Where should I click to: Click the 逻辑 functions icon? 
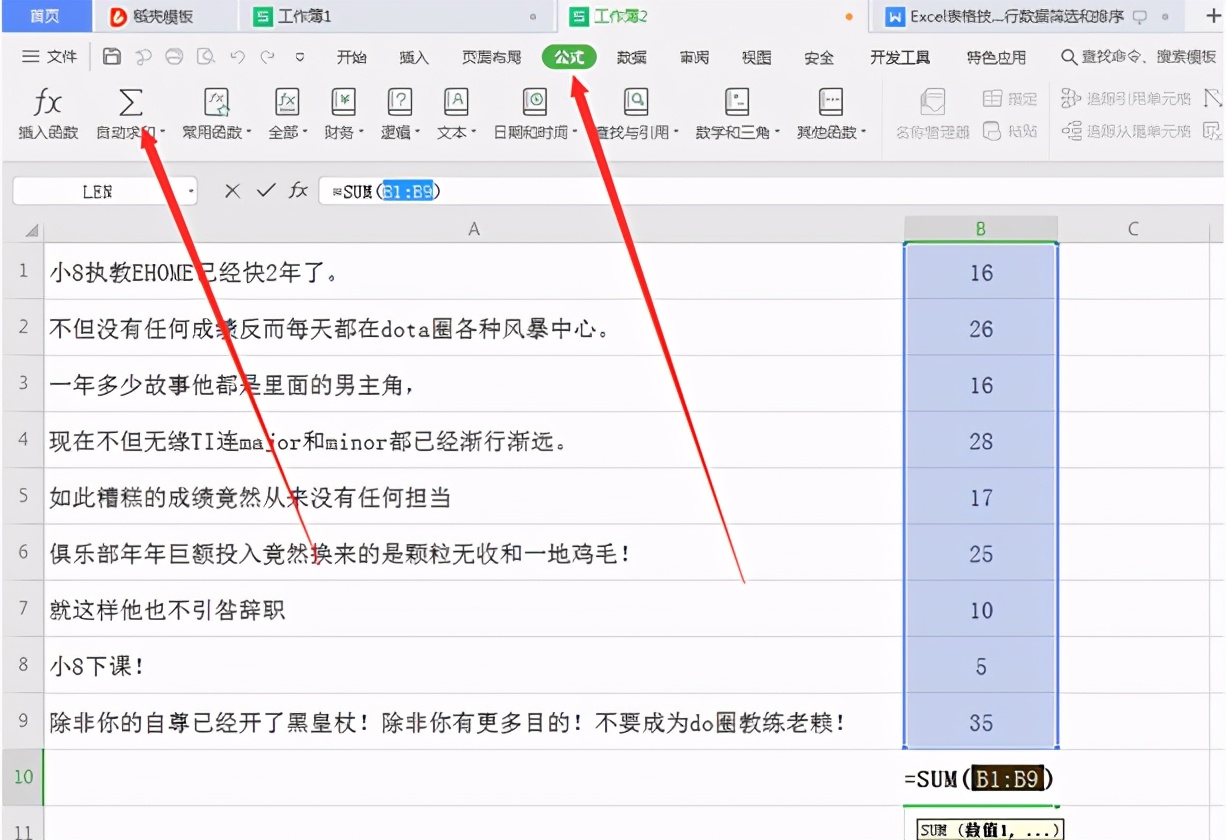coord(400,101)
